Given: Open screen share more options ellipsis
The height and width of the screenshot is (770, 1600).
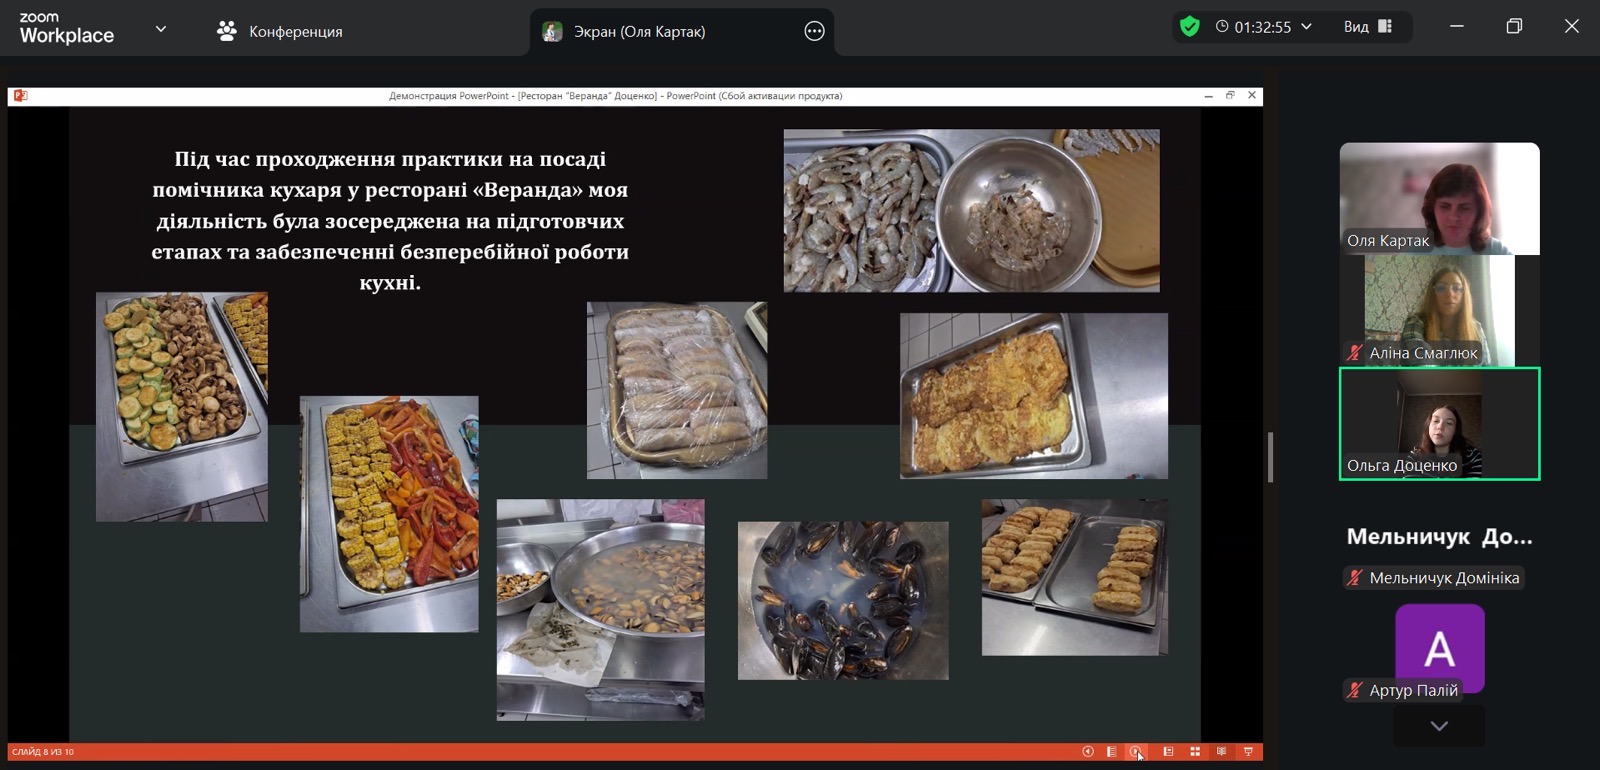Looking at the screenshot, I should pos(814,31).
